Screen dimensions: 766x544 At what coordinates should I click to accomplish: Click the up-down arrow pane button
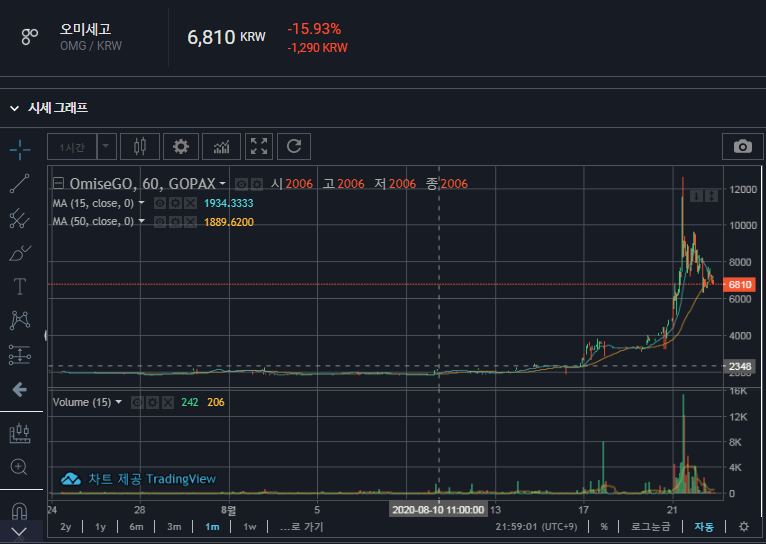[x=711, y=196]
